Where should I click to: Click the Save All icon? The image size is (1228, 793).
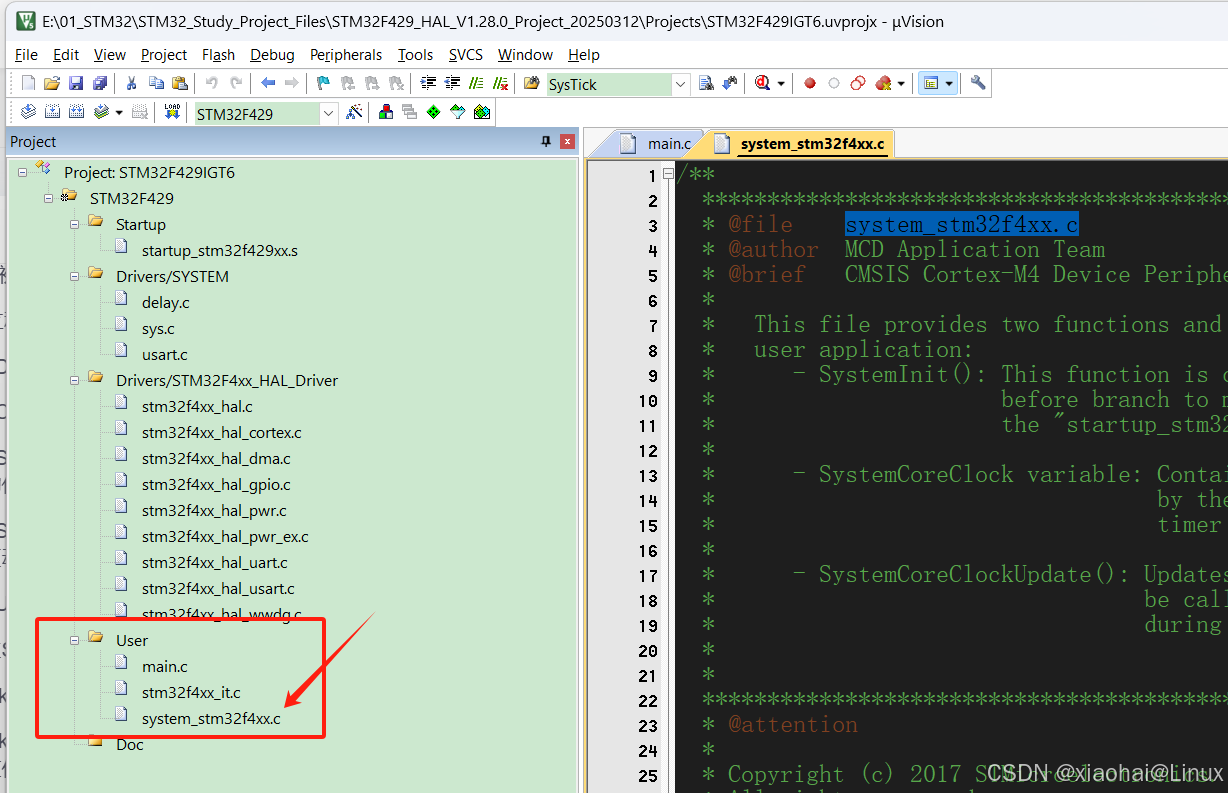100,83
